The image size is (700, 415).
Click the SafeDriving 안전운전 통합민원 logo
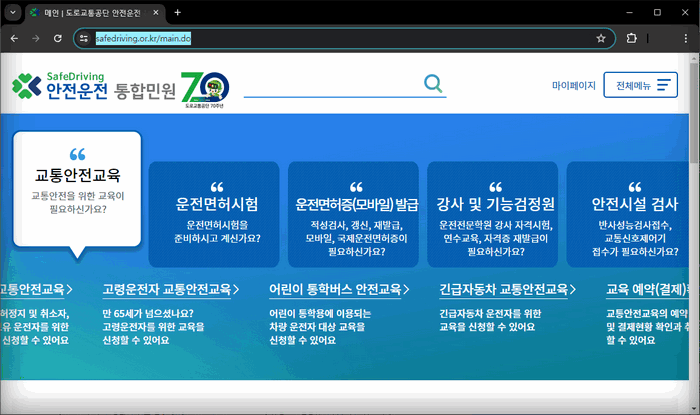pos(94,86)
